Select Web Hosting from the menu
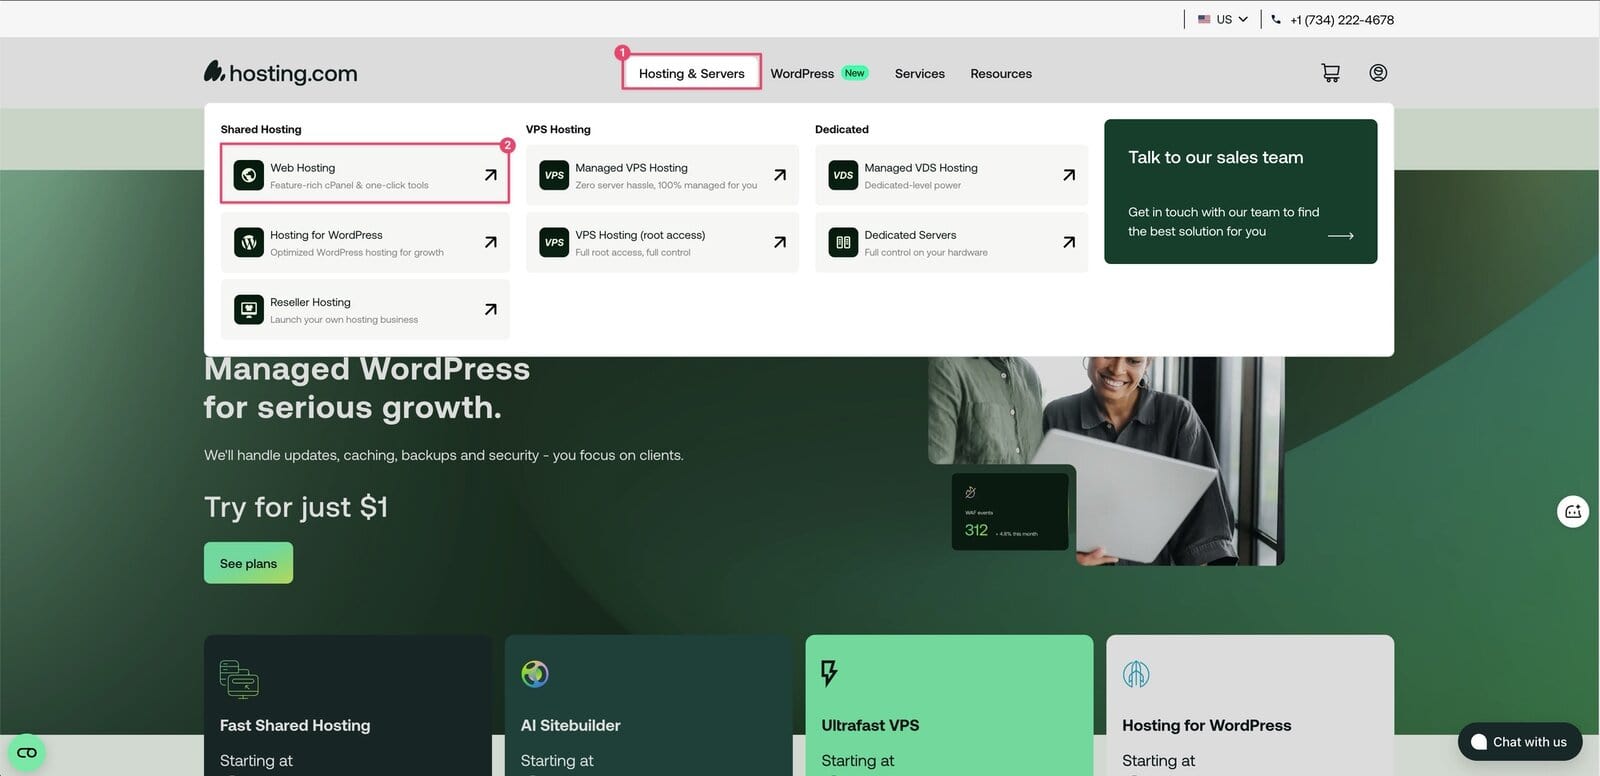 coord(365,175)
